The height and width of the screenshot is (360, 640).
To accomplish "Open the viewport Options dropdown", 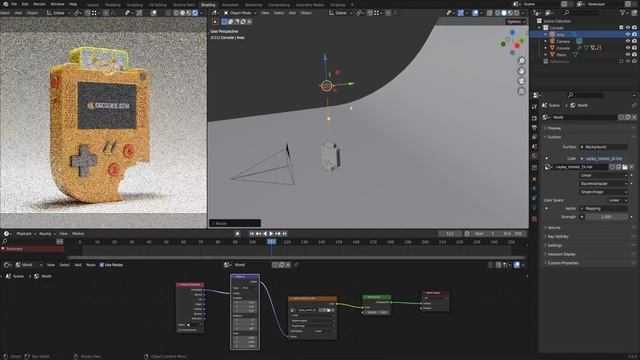I will pyautogui.click(x=516, y=22).
